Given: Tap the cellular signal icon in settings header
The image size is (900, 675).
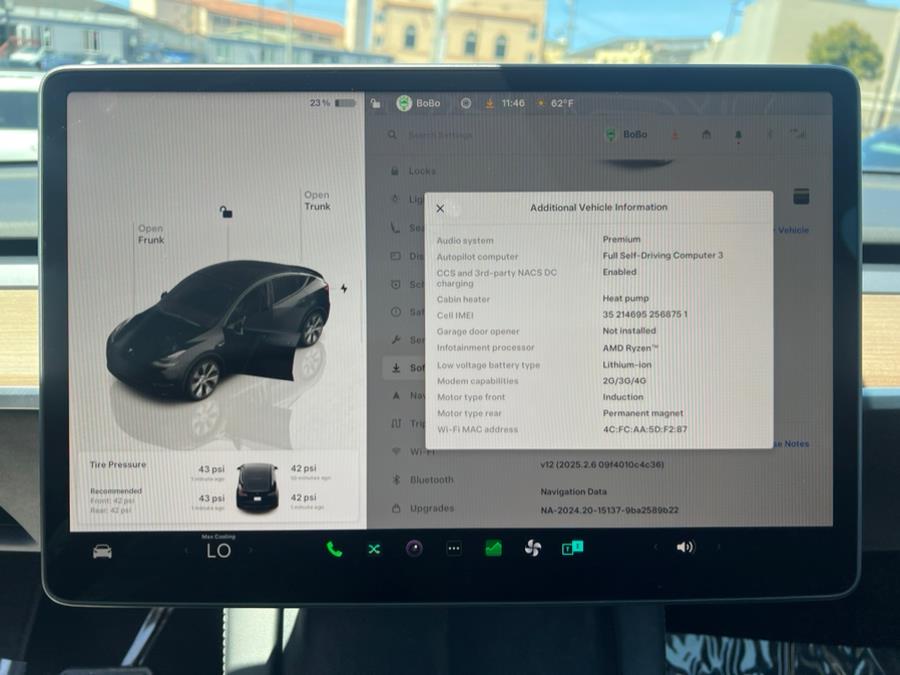Looking at the screenshot, I should tap(798, 134).
